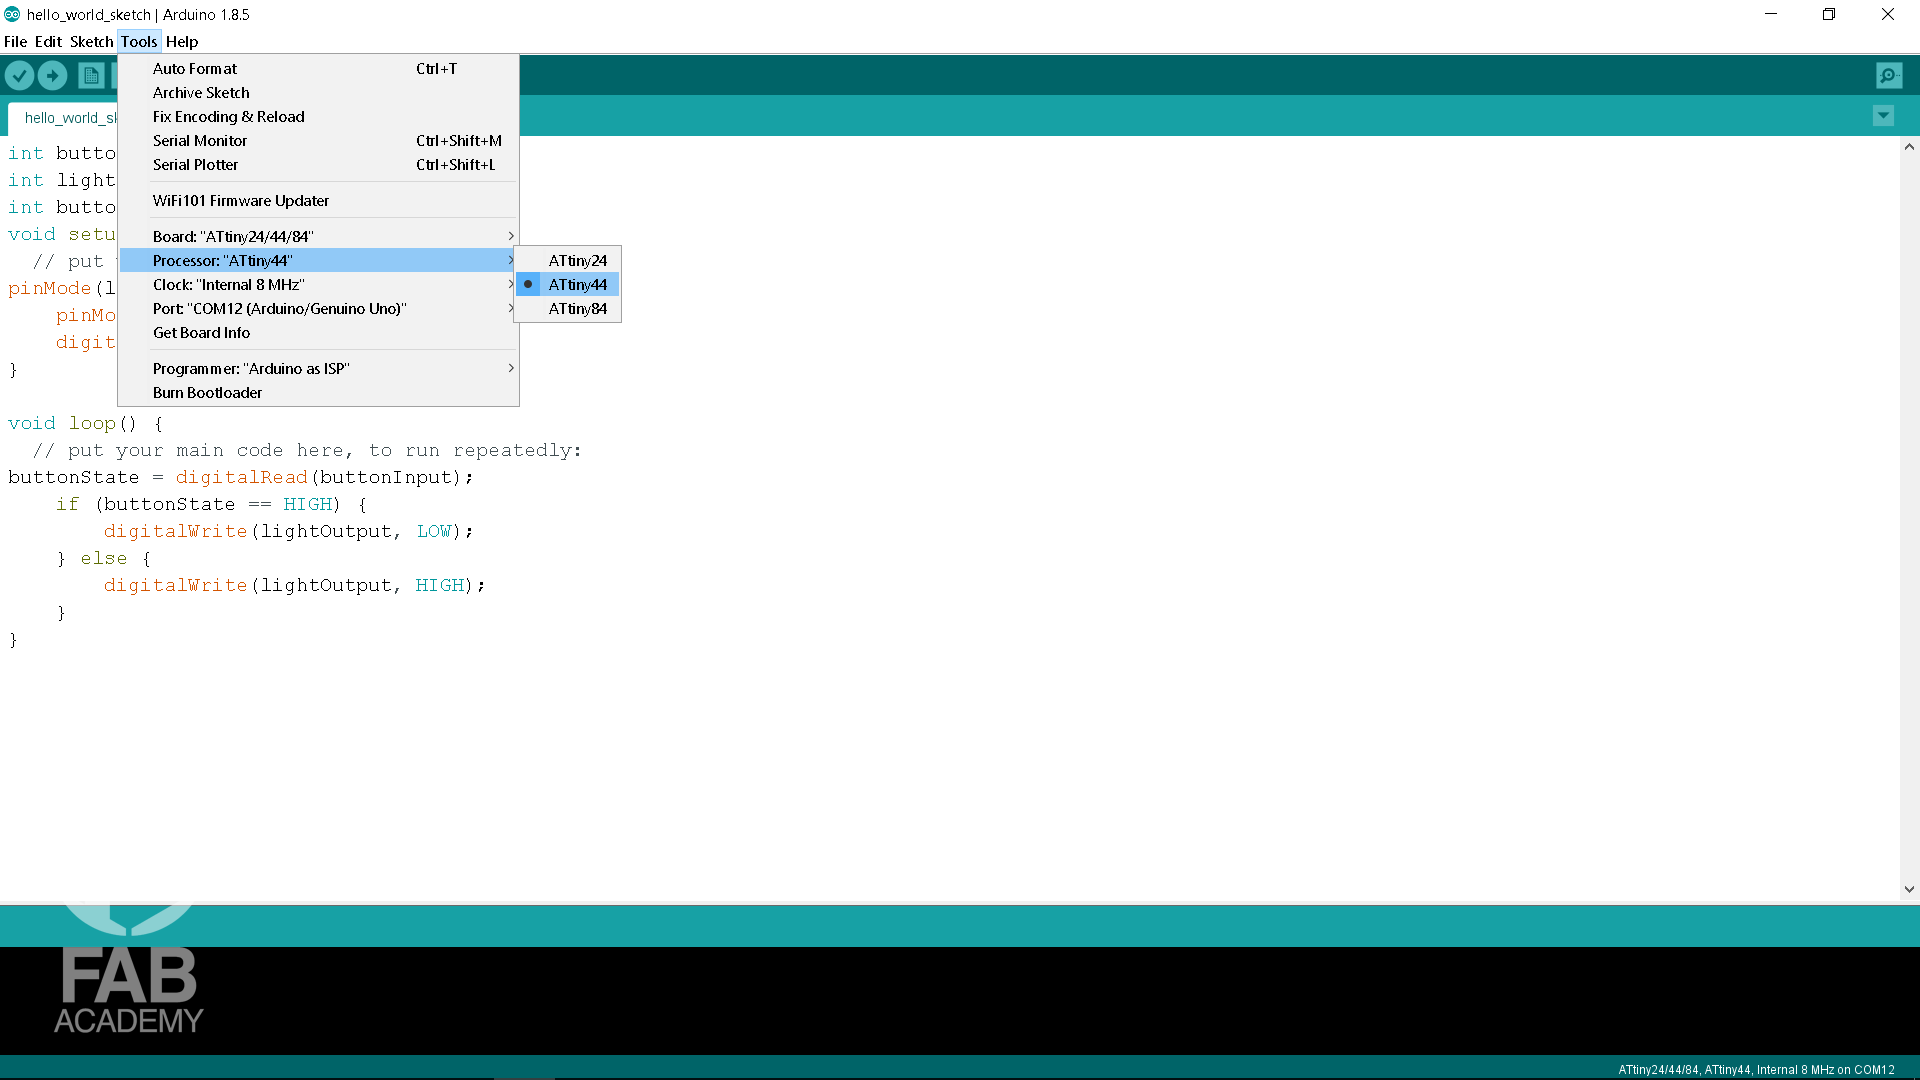Screen dimensions: 1920x1080
Task: Click the board status text in footer
Action: [x=1756, y=1069]
